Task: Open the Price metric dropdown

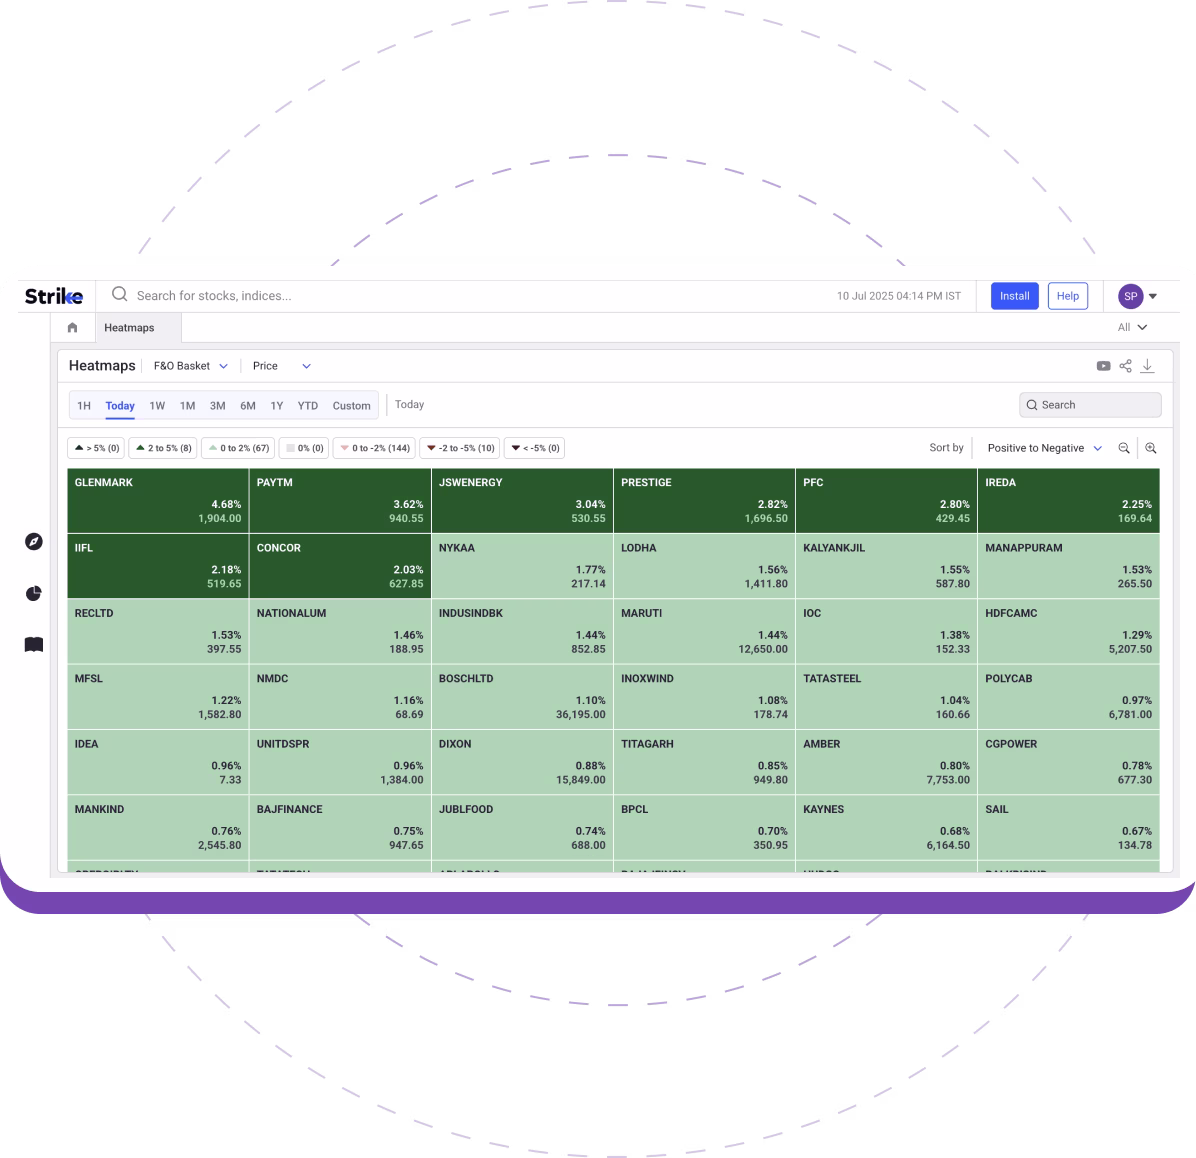Action: click(281, 366)
